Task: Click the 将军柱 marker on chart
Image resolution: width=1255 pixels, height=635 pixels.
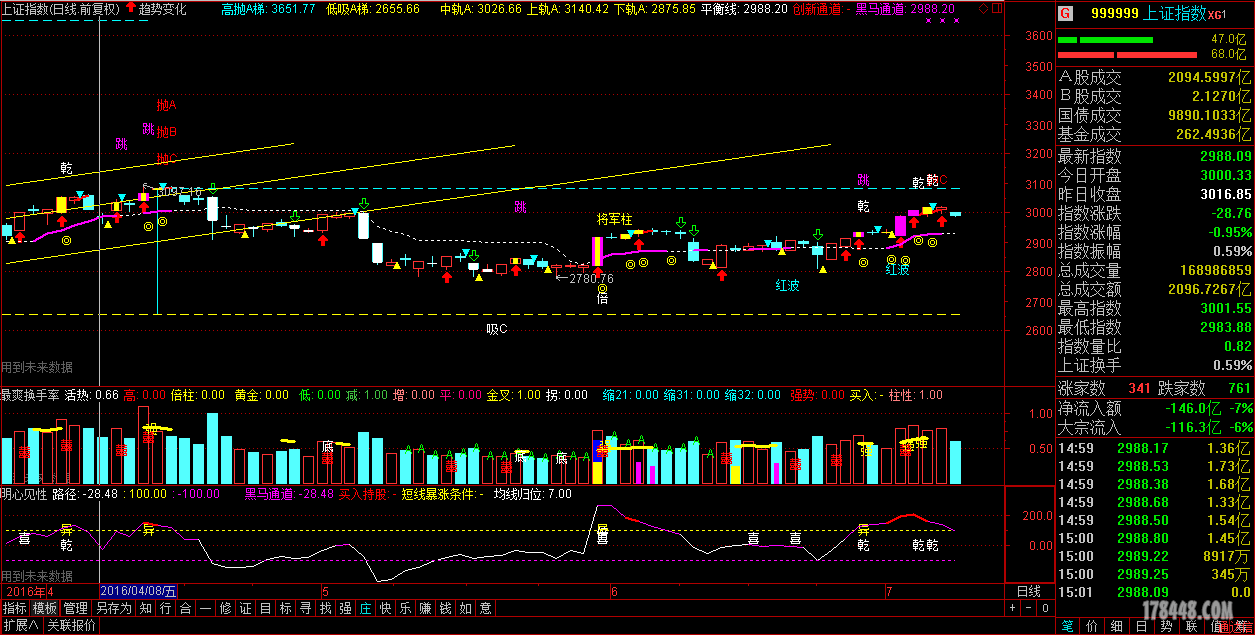Action: pyautogui.click(x=614, y=219)
